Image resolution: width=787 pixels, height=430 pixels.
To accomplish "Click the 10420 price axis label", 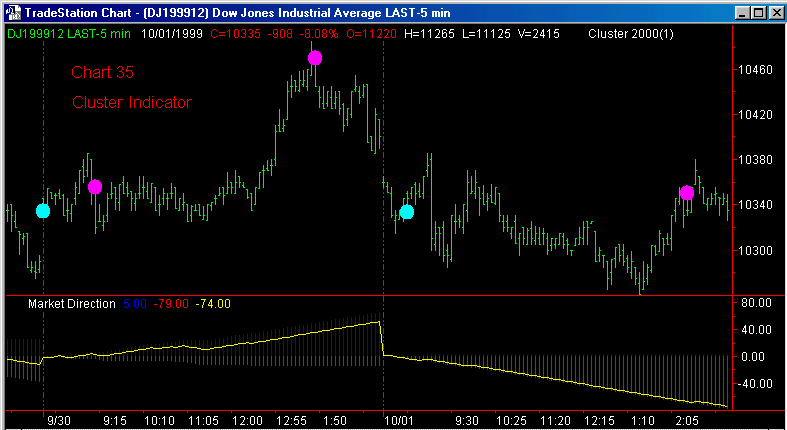I will coord(755,115).
